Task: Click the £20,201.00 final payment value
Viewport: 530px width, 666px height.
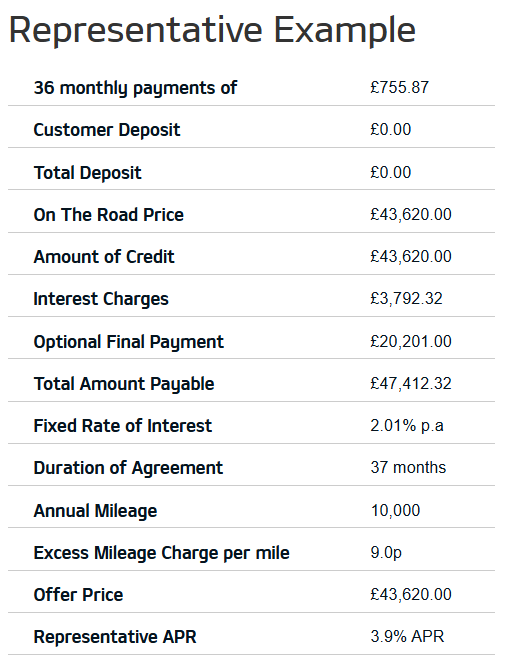Action: tap(411, 341)
